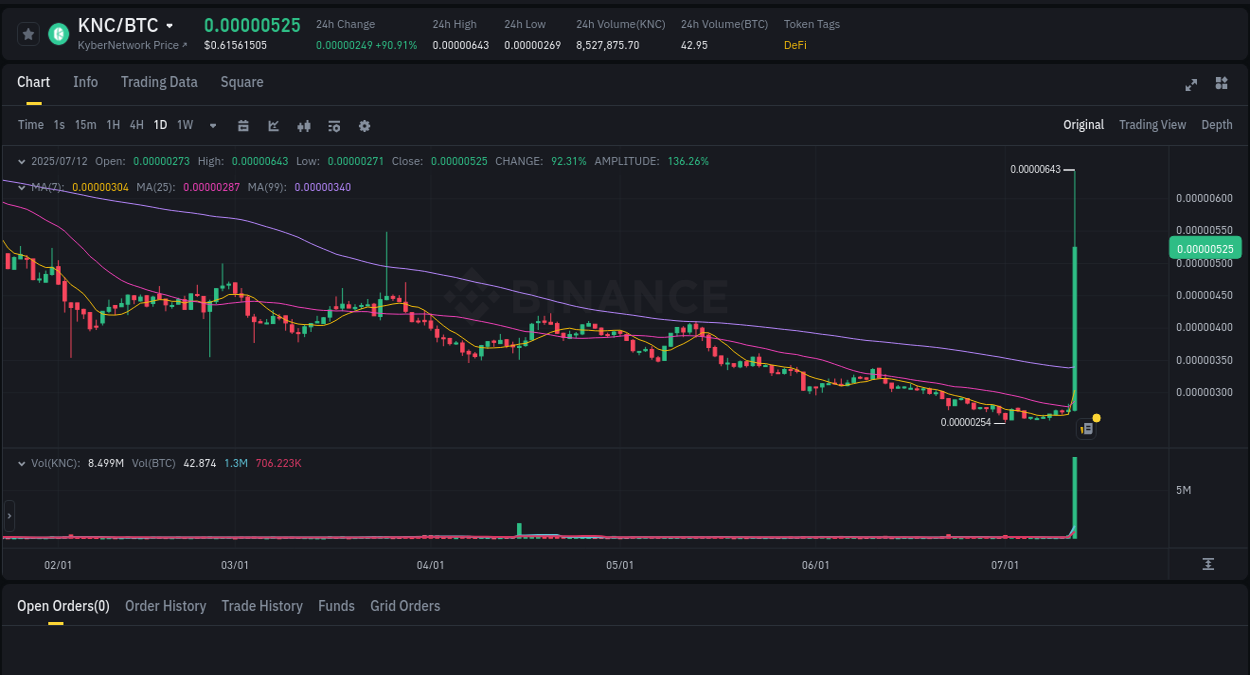Screen dimensions: 1250x675
Task: Click the green last price label on axis
Action: (x=1205, y=247)
